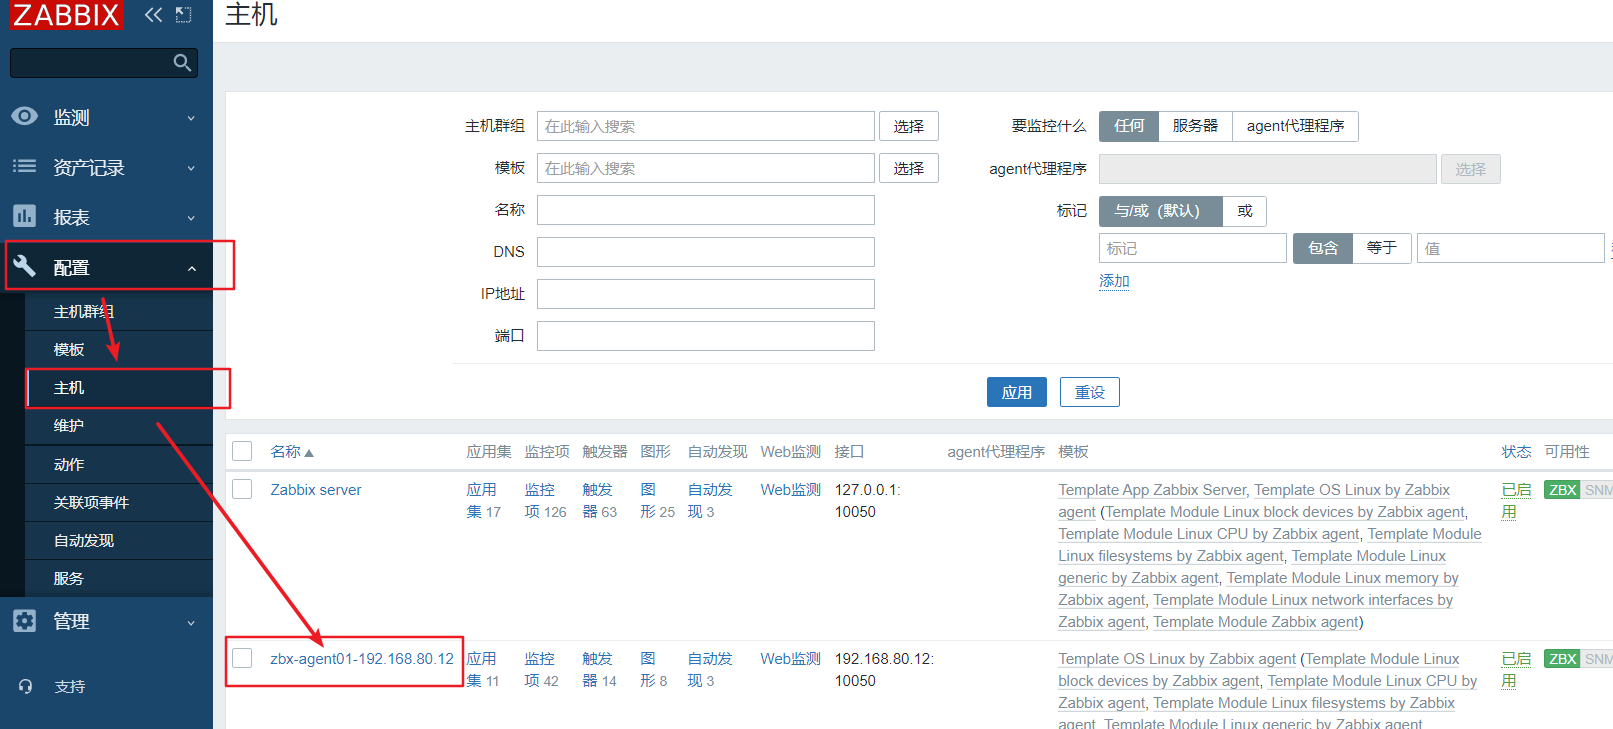Screen dimensions: 1613x729
Task: Select 包含 tag operator
Action: (x=1323, y=248)
